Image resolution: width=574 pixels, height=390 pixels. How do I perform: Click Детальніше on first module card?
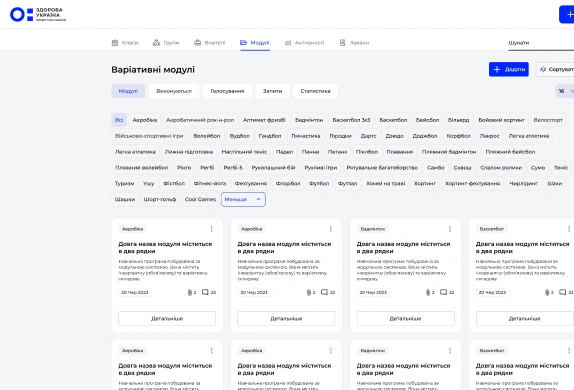(167, 319)
